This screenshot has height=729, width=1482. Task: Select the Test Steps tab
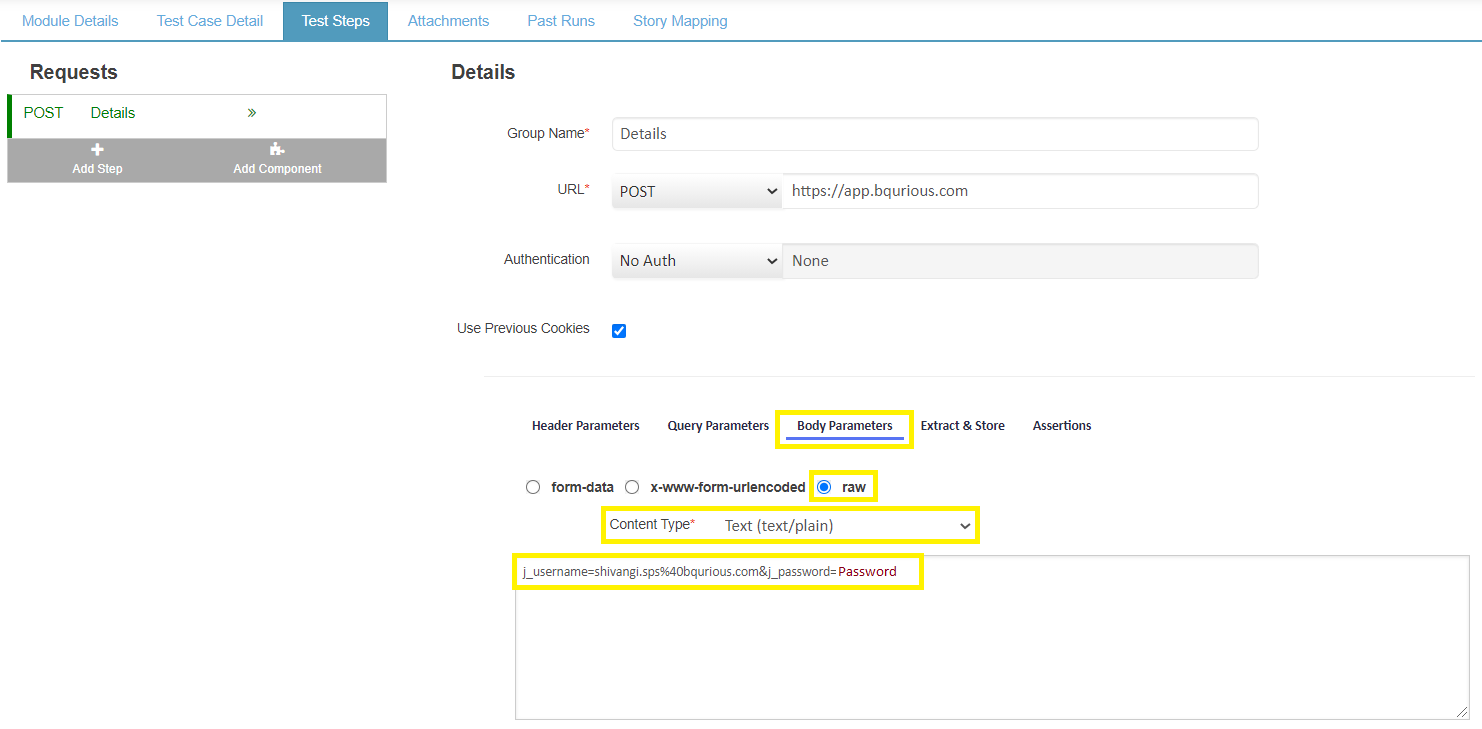coord(336,21)
